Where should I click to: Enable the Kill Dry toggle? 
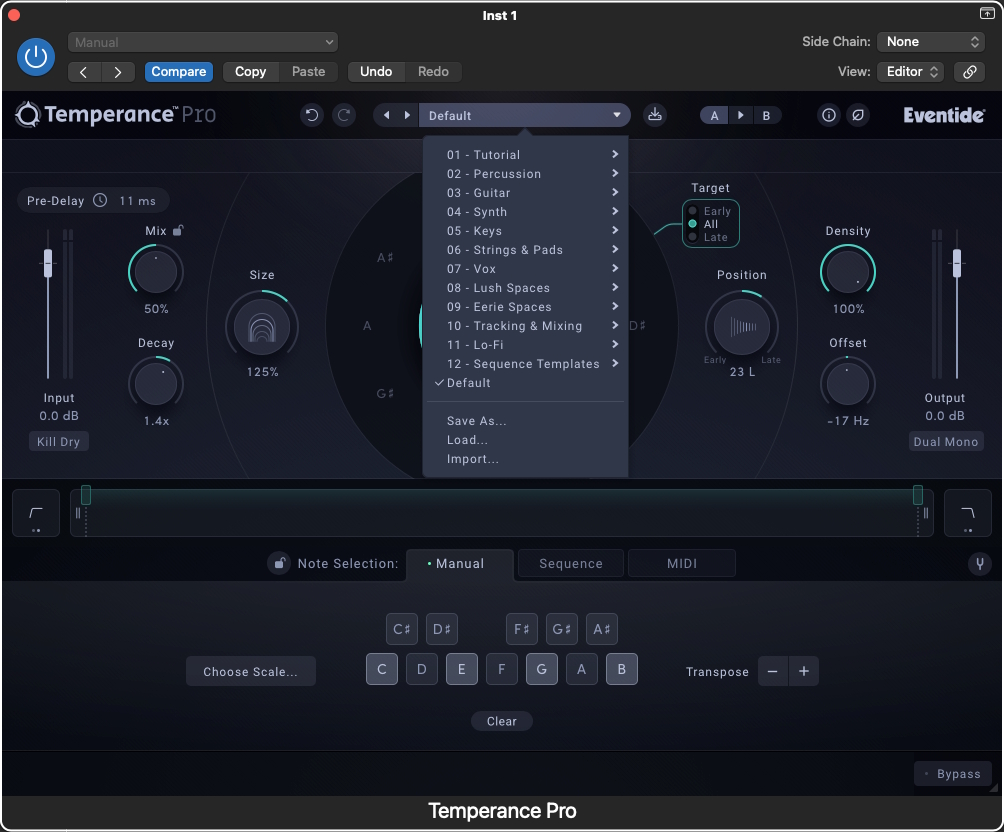point(58,441)
